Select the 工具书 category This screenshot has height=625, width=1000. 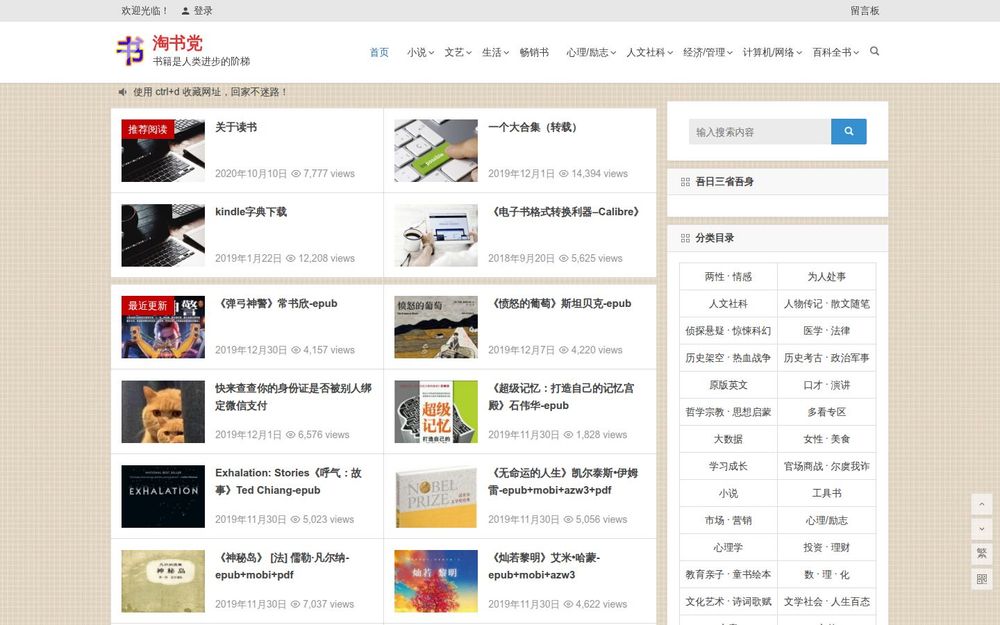(x=827, y=493)
